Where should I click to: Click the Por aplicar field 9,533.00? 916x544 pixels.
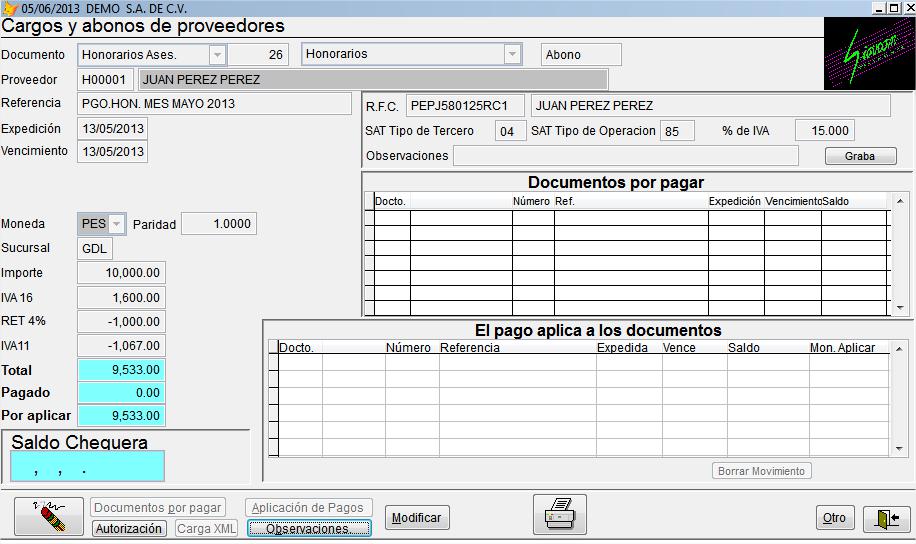pos(122,415)
